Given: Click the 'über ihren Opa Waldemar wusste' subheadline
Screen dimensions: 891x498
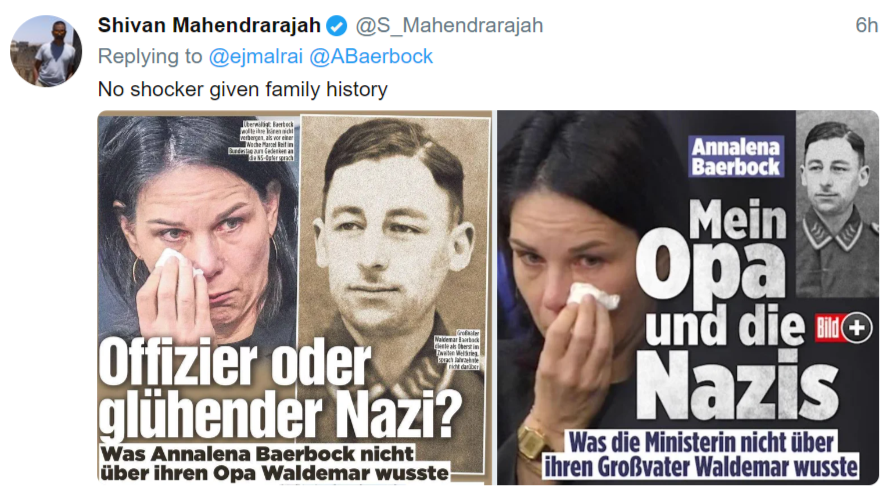Looking at the screenshot, I should (274, 473).
